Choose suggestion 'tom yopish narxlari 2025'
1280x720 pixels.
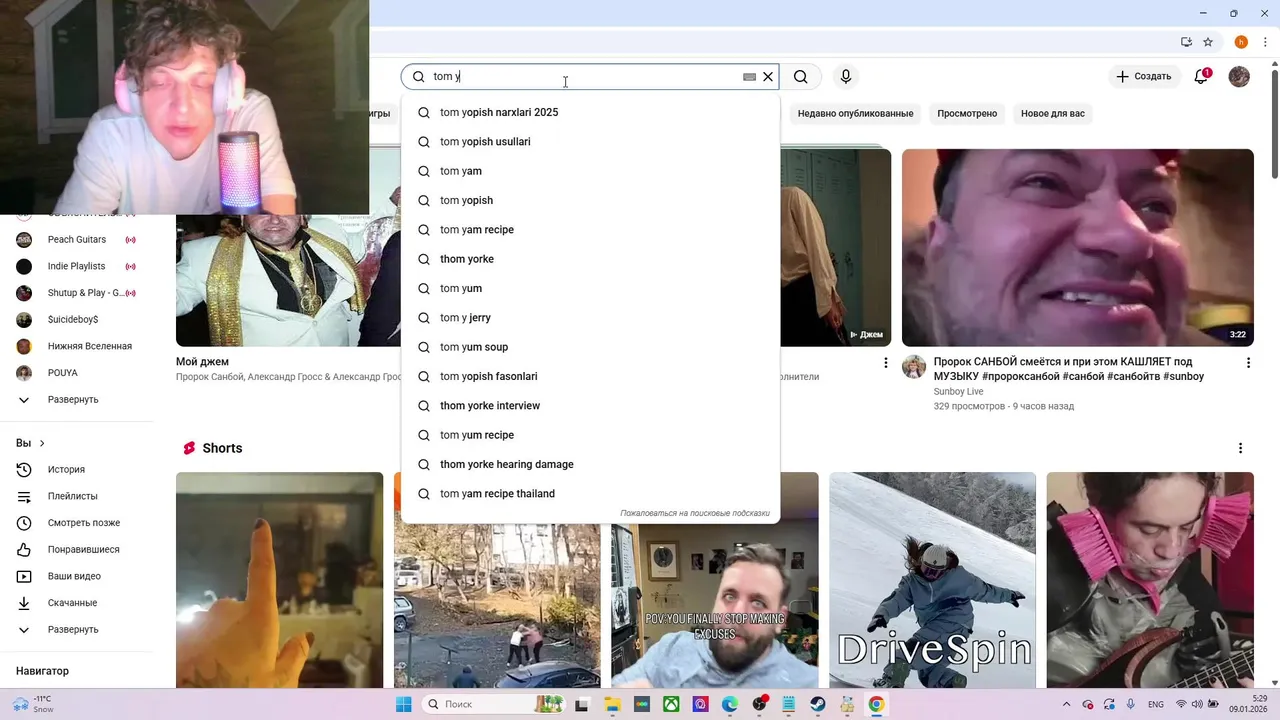[590, 112]
